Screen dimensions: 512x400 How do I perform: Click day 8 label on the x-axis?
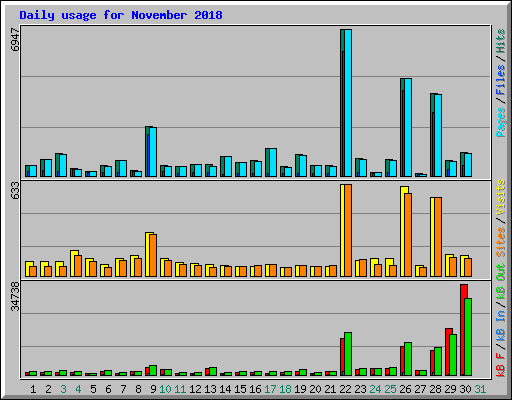click(x=138, y=389)
